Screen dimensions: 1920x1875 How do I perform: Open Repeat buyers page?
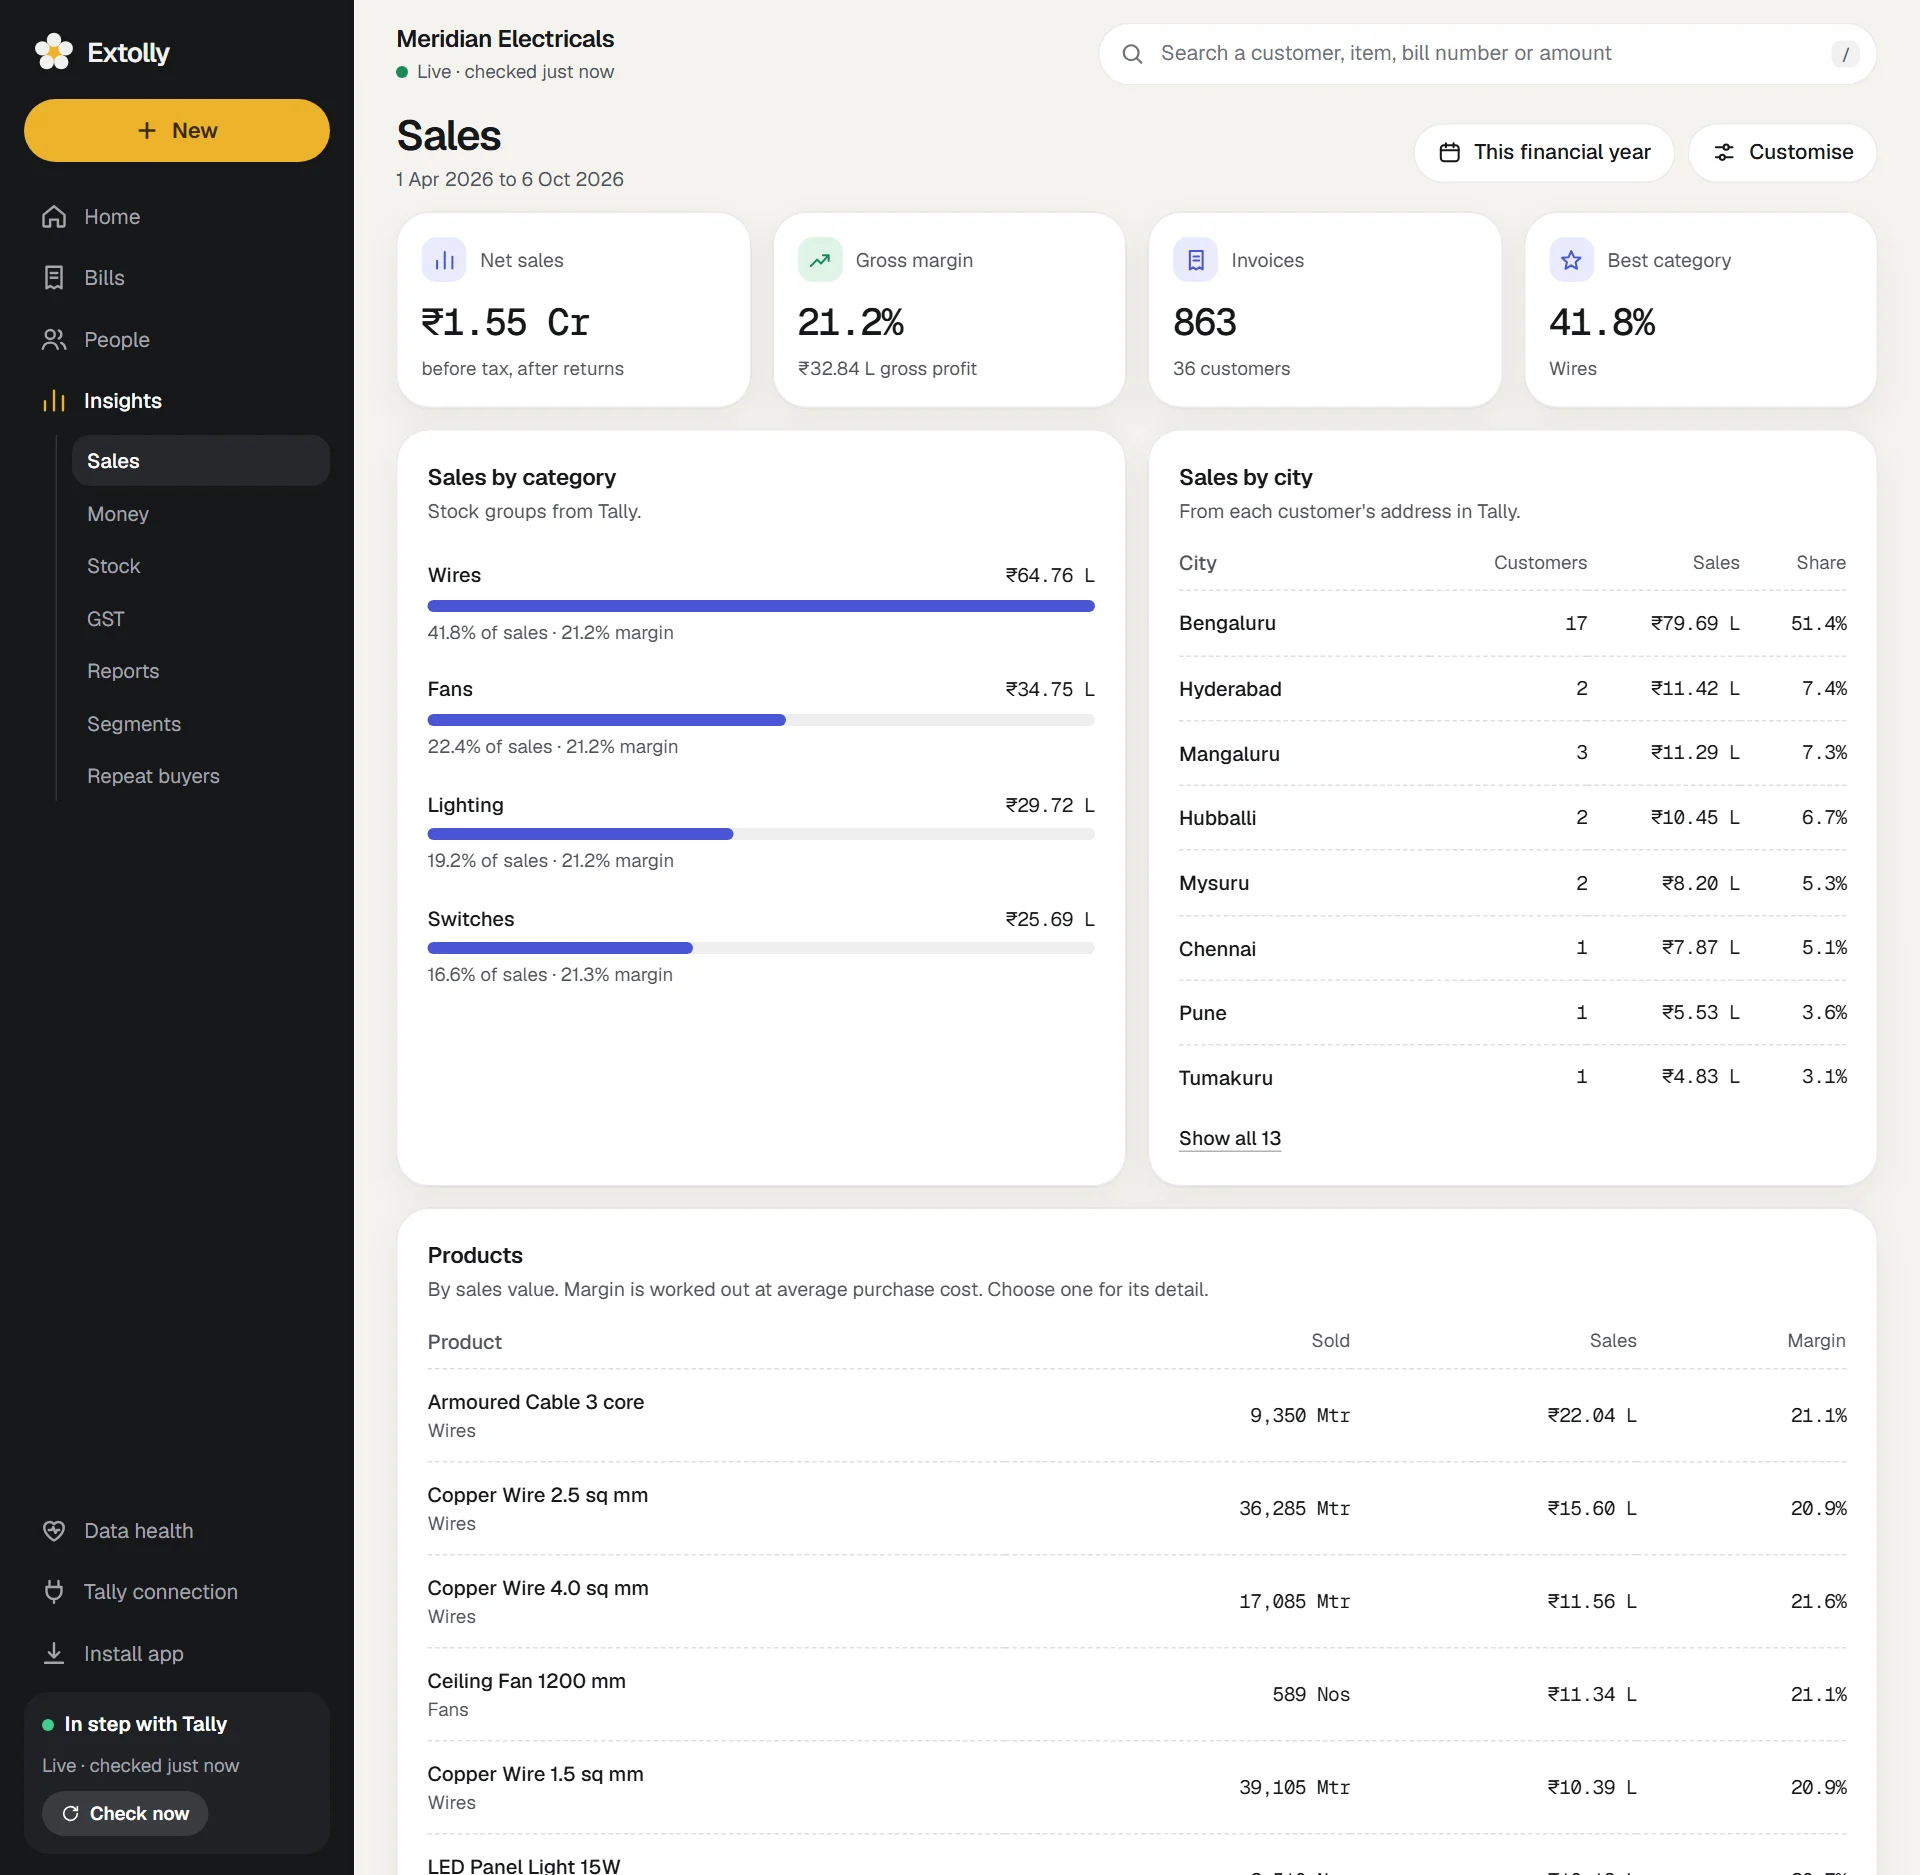201,776
